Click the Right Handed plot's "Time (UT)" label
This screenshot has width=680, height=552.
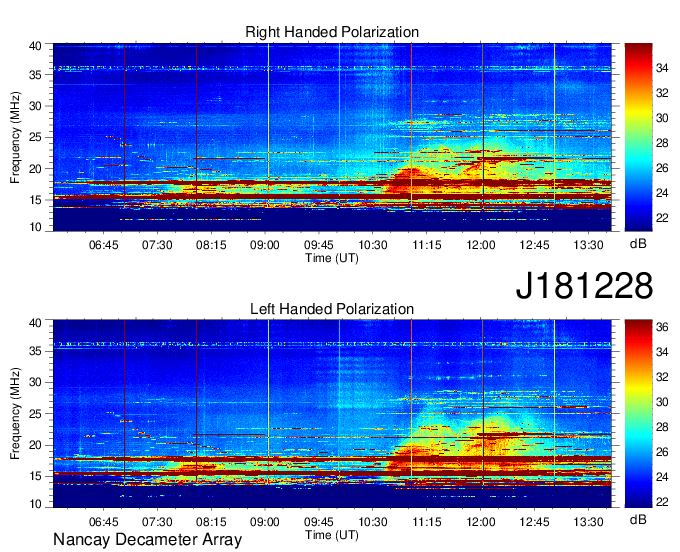point(332,258)
